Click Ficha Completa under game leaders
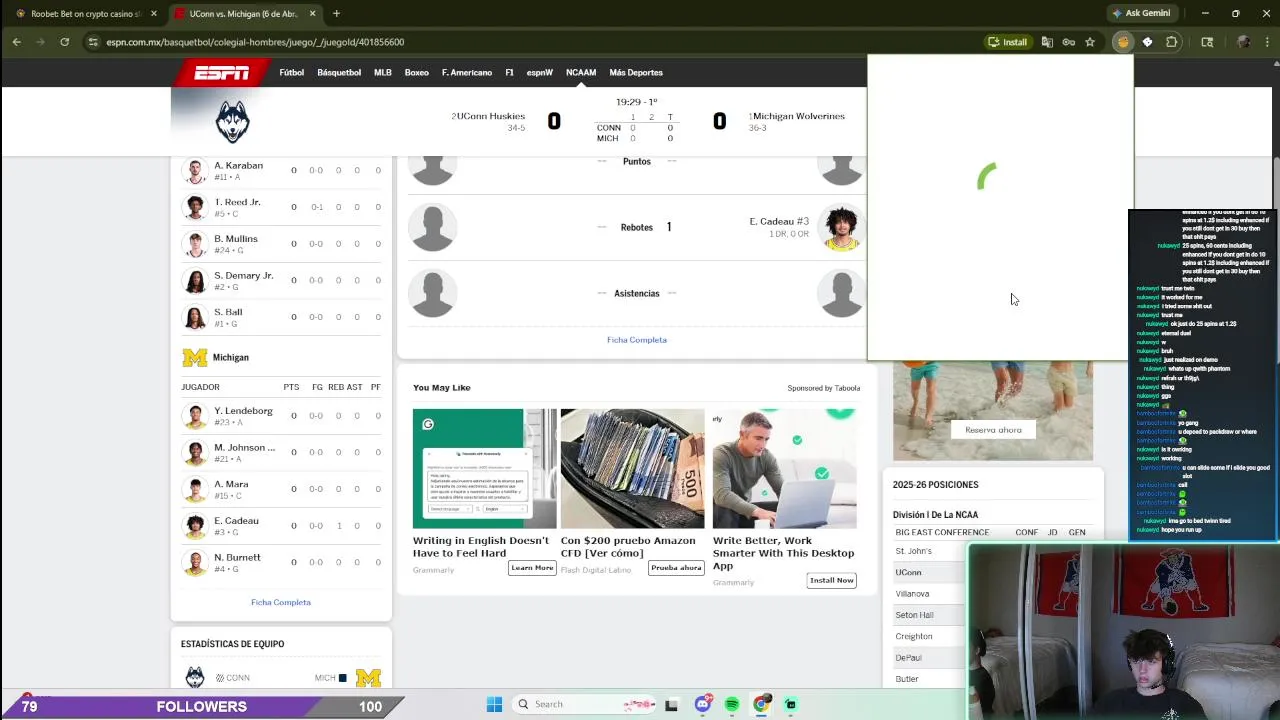The height and width of the screenshot is (720, 1280). click(x=637, y=340)
